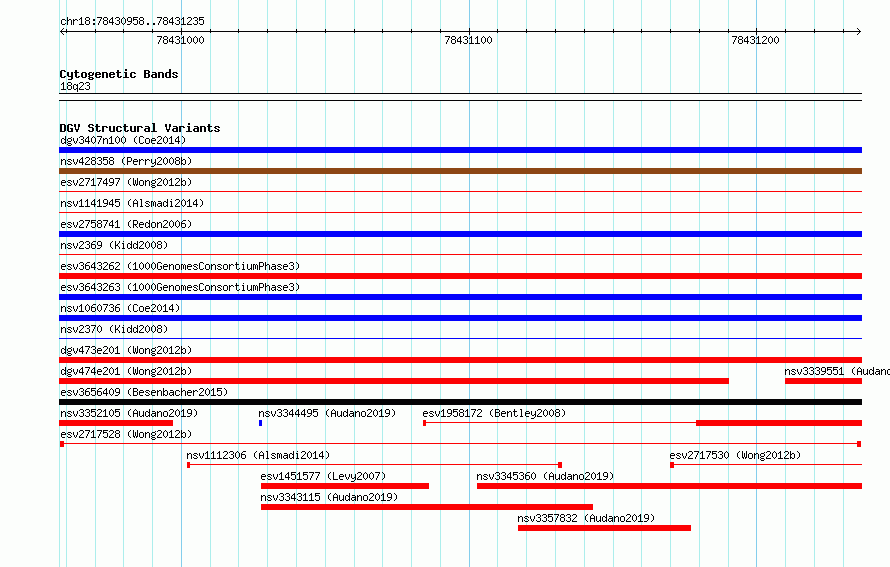Click the thick red esv1958172 segment
The image size is (890, 567).
pyautogui.click(x=779, y=423)
